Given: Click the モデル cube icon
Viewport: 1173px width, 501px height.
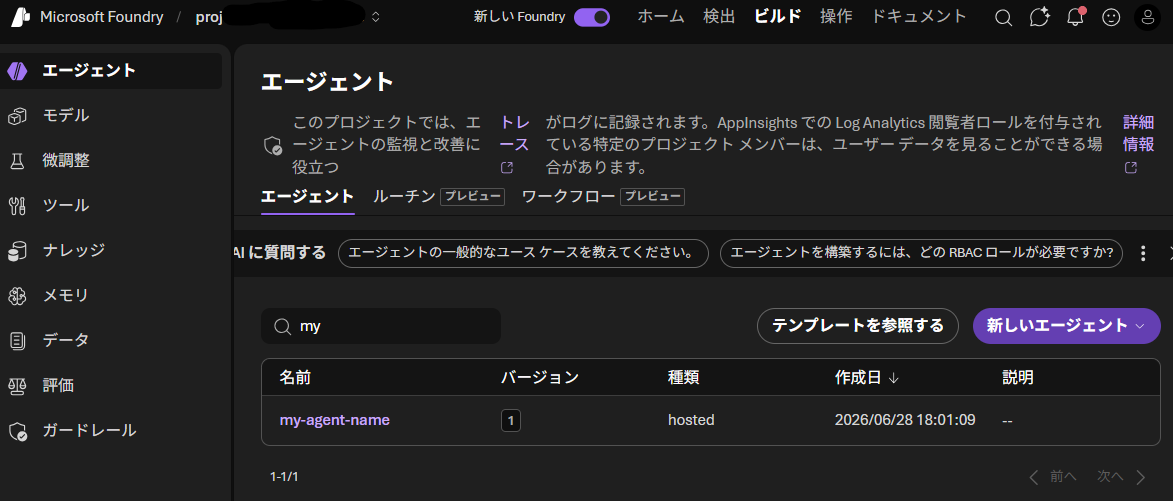Looking at the screenshot, I should pyautogui.click(x=17, y=116).
